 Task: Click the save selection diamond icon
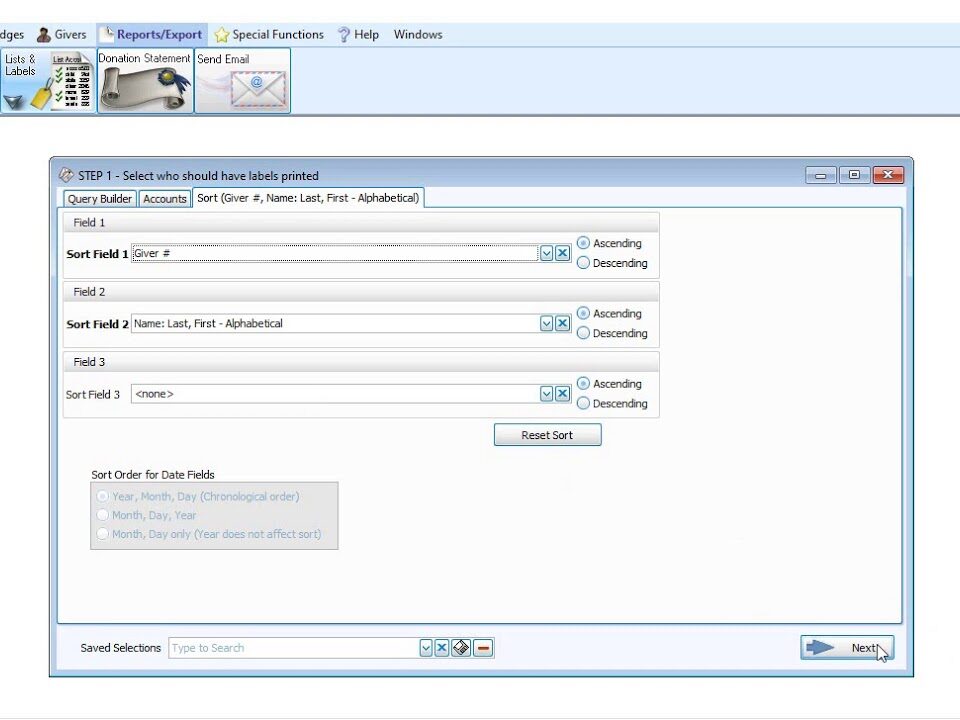click(461, 648)
